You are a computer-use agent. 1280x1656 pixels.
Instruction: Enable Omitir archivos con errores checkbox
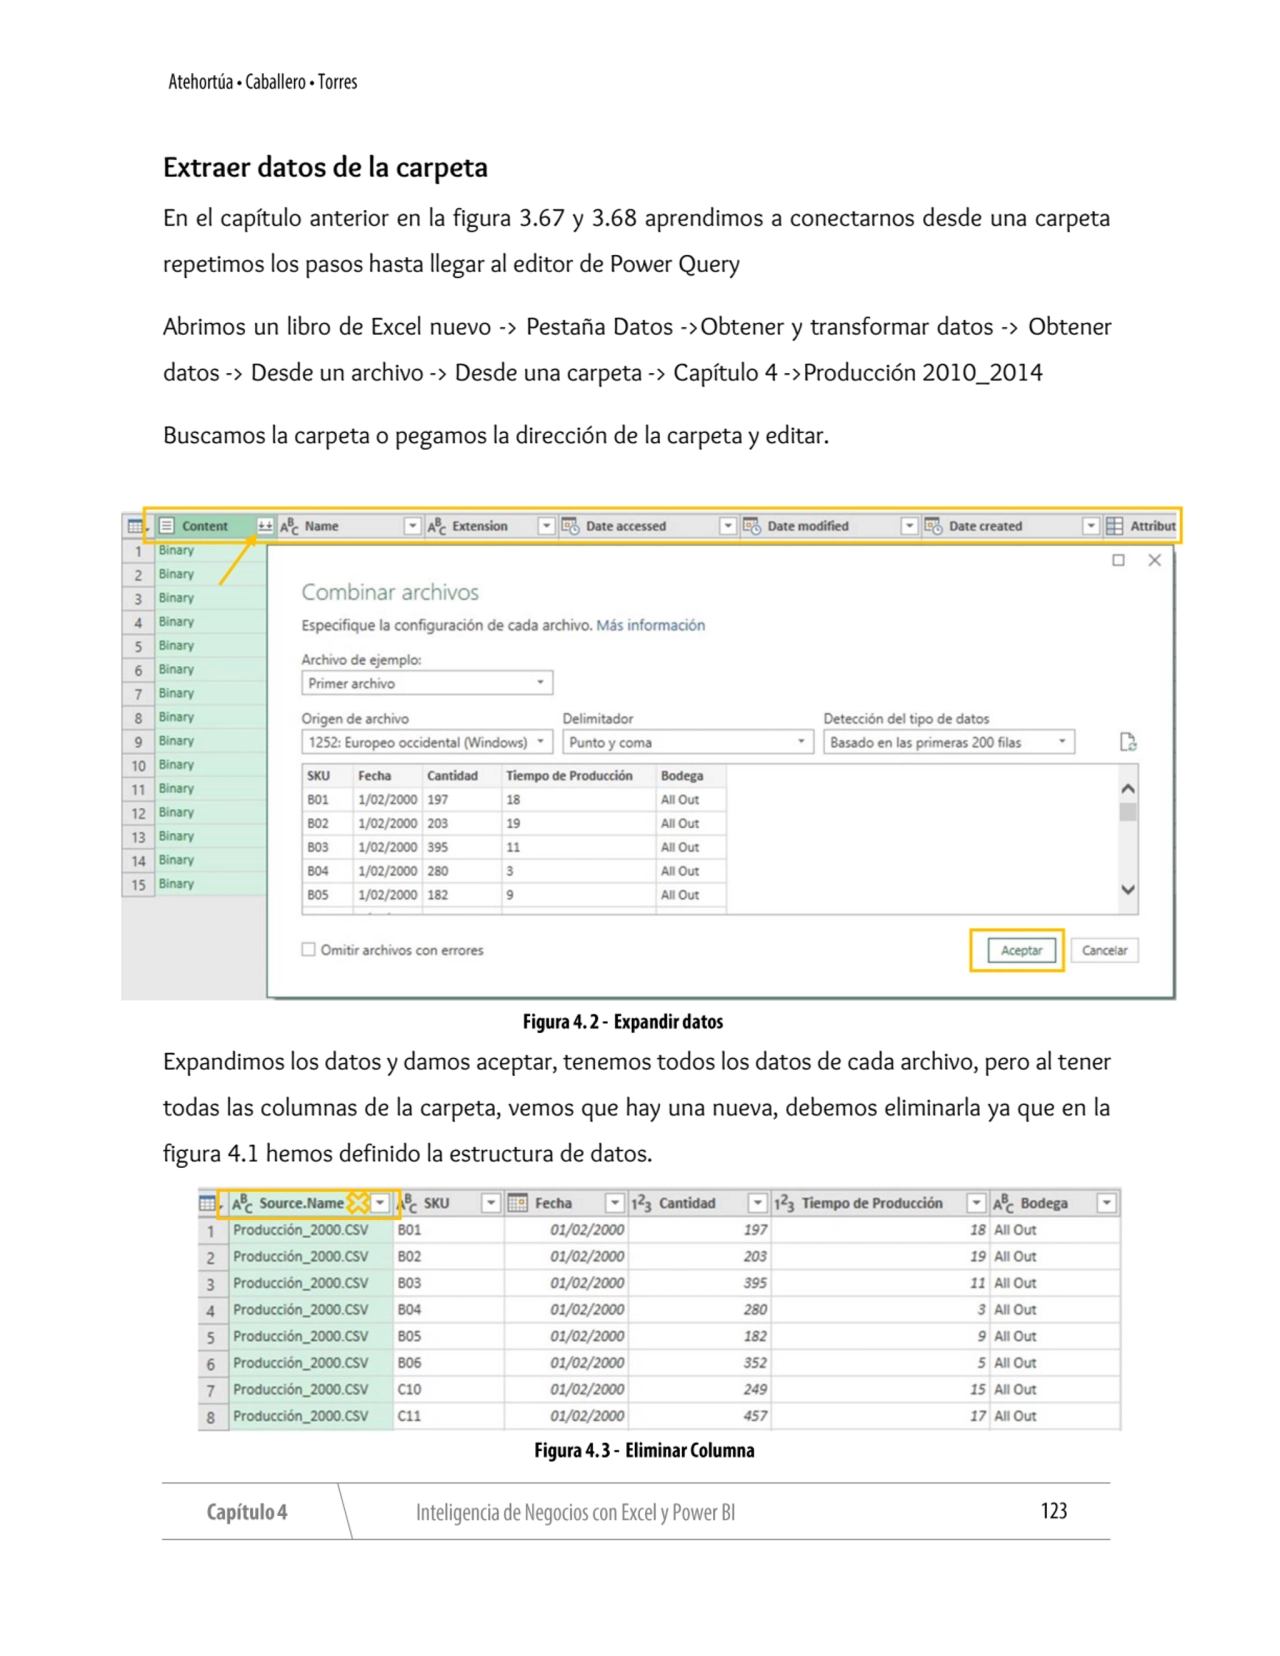click(308, 950)
